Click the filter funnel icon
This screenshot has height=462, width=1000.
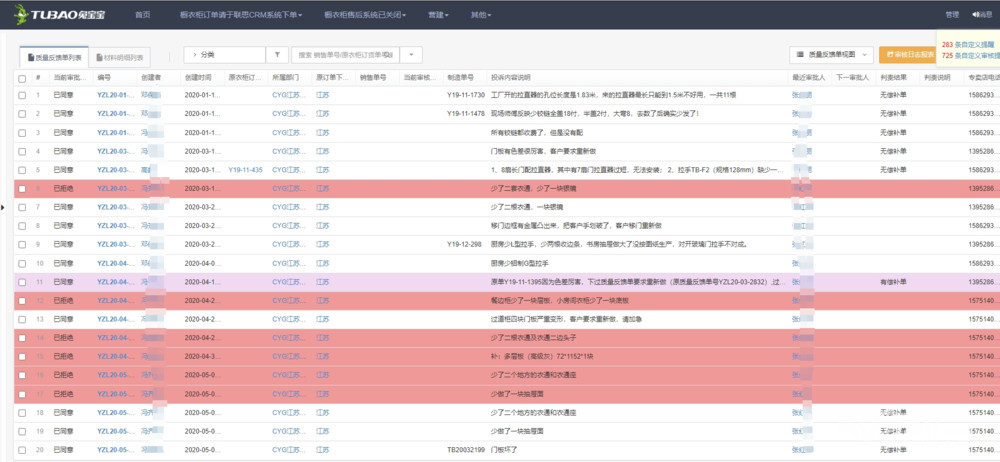pyautogui.click(x=278, y=55)
